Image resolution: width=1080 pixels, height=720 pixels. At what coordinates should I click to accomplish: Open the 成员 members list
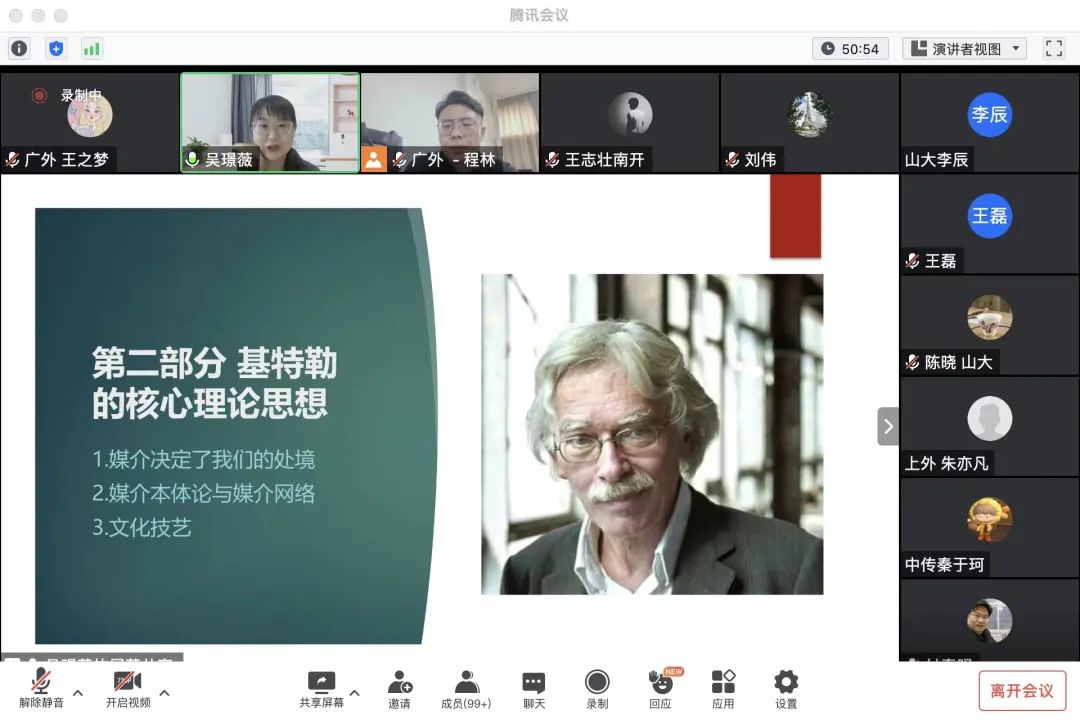coord(466,689)
